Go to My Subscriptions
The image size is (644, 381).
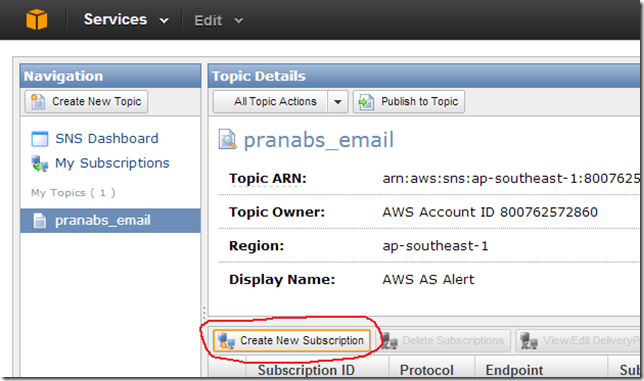click(112, 163)
